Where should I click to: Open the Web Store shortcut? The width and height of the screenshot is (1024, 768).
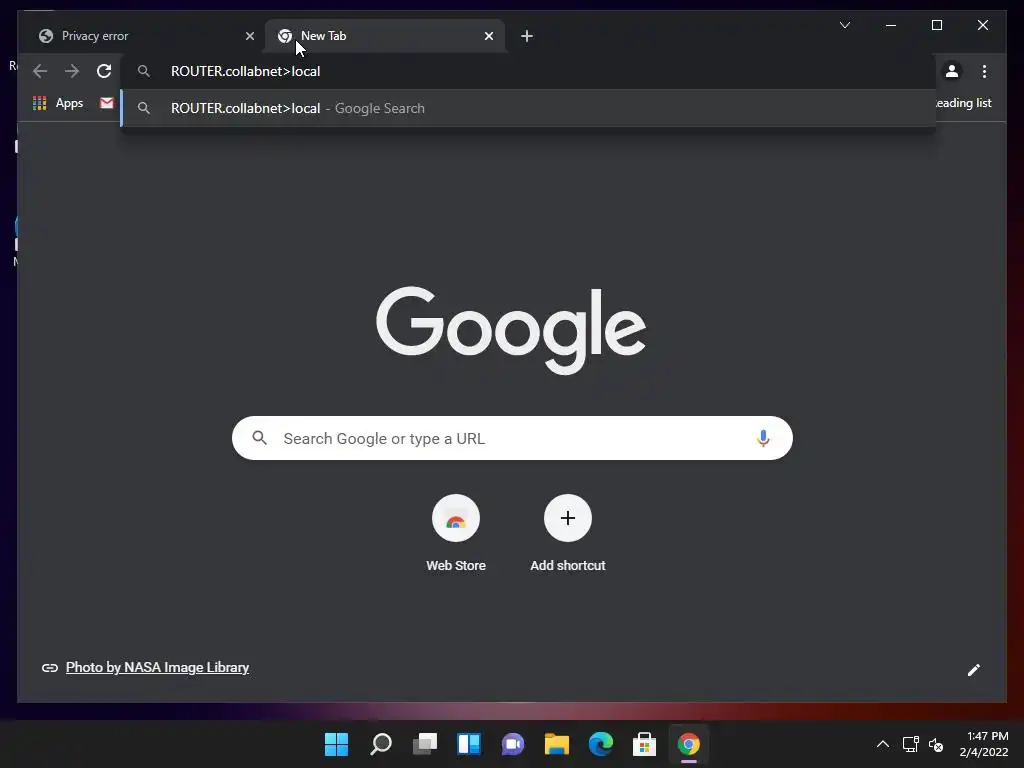pos(456,534)
